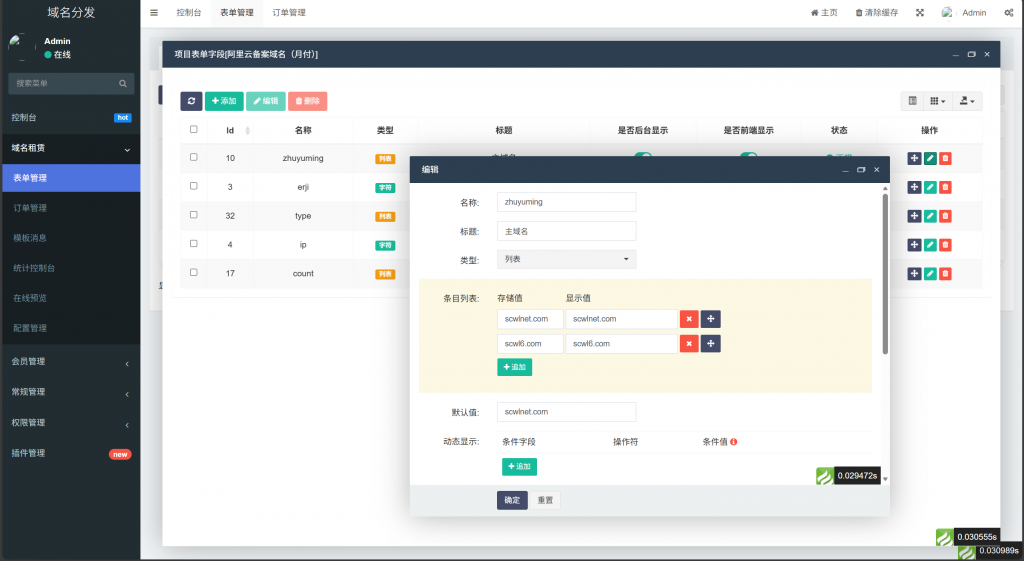Expand the 常规管理 sidebar group
The height and width of the screenshot is (561, 1024).
coord(71,392)
